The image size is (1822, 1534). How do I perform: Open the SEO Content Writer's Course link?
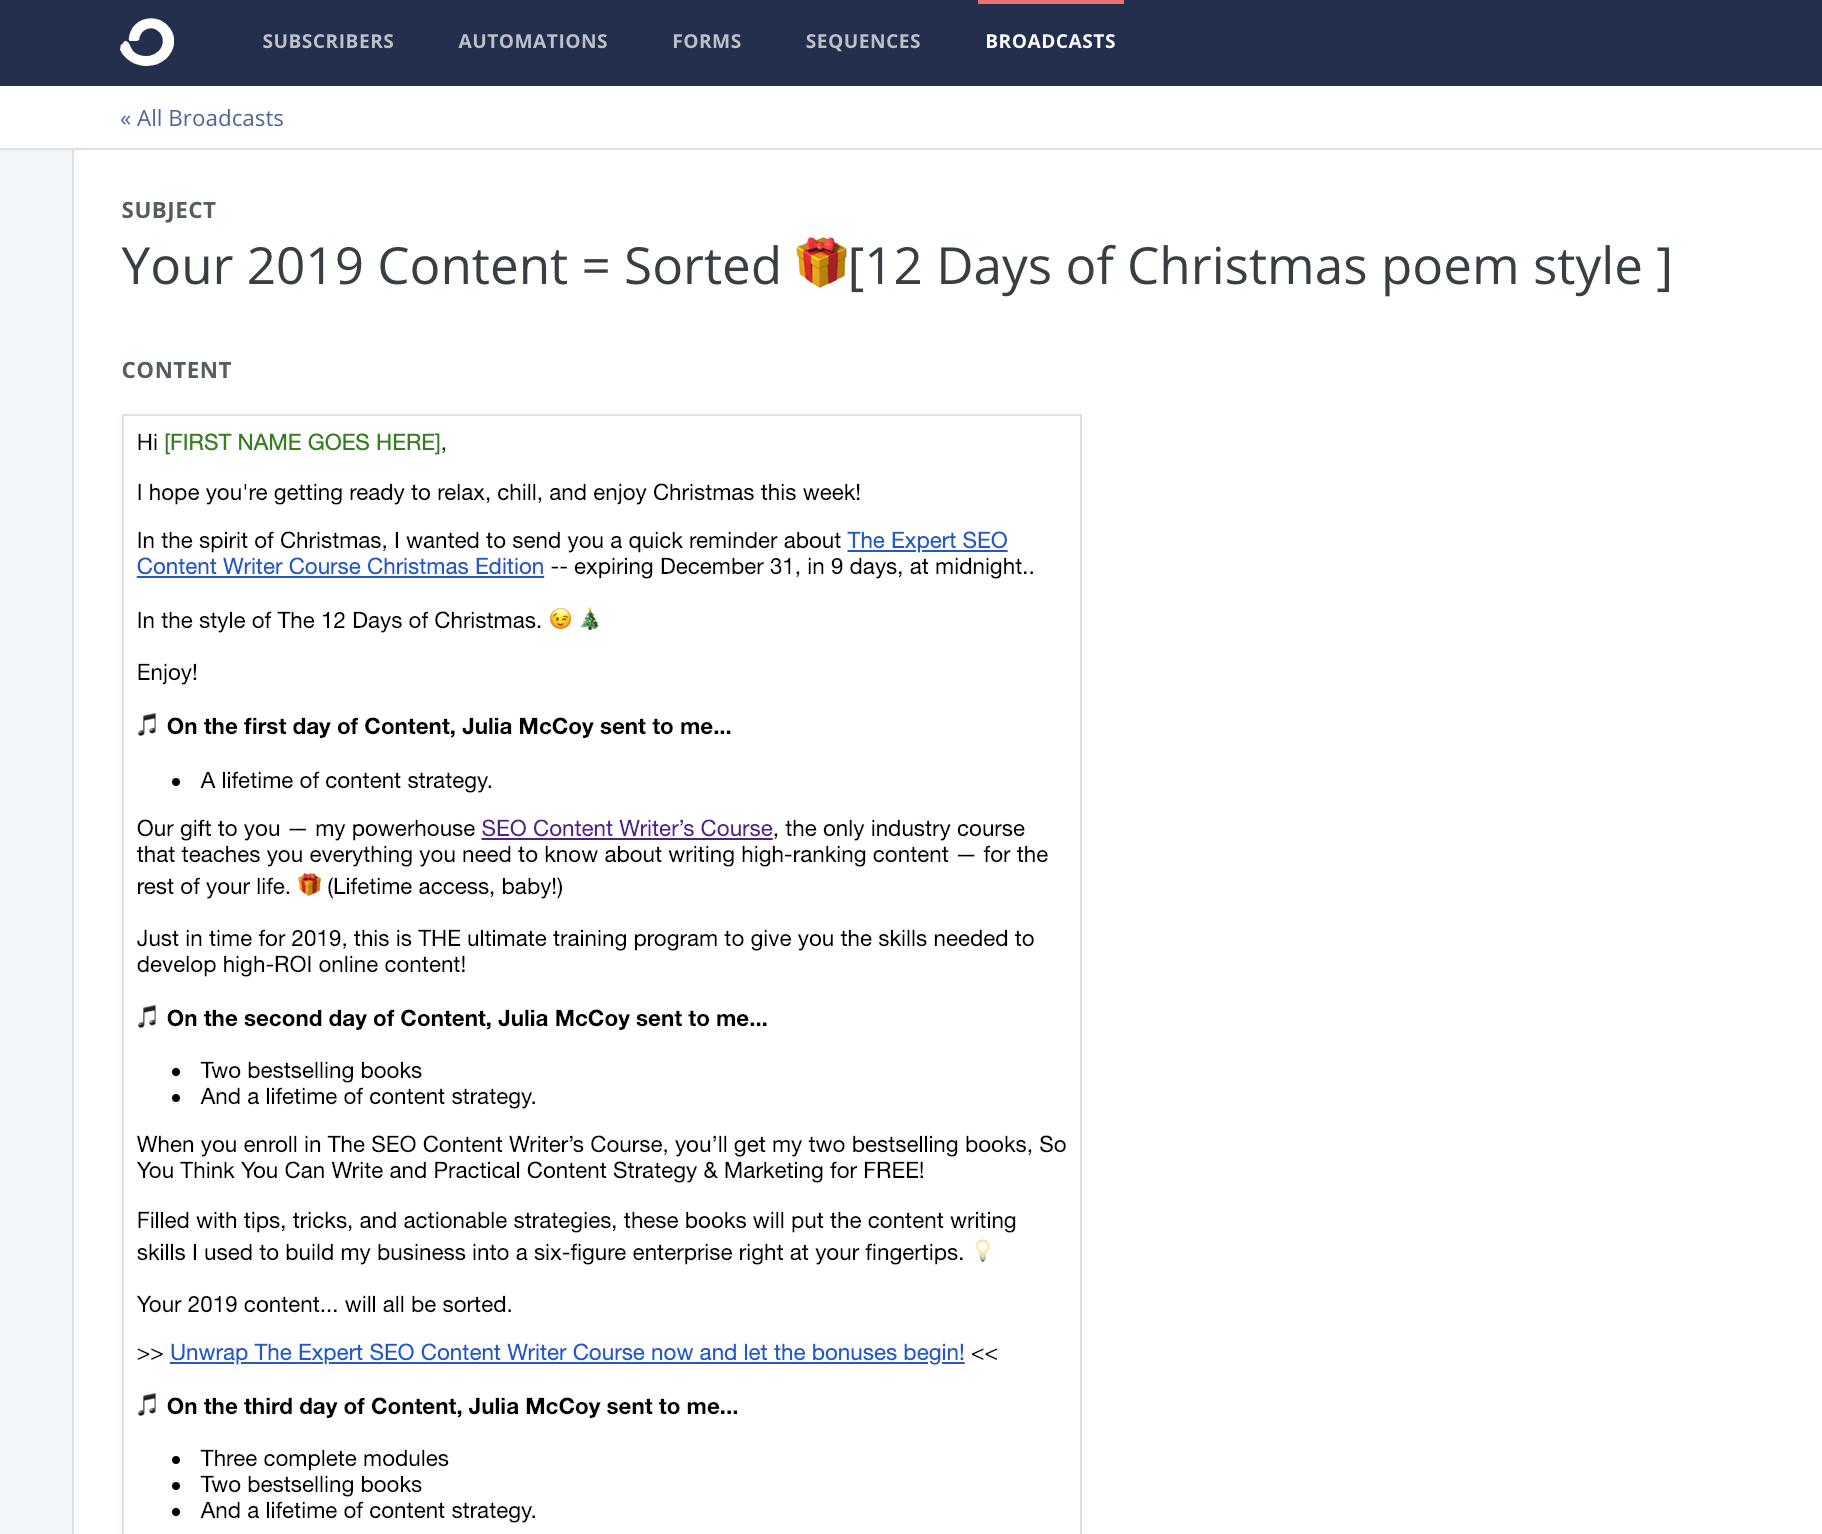point(627,828)
